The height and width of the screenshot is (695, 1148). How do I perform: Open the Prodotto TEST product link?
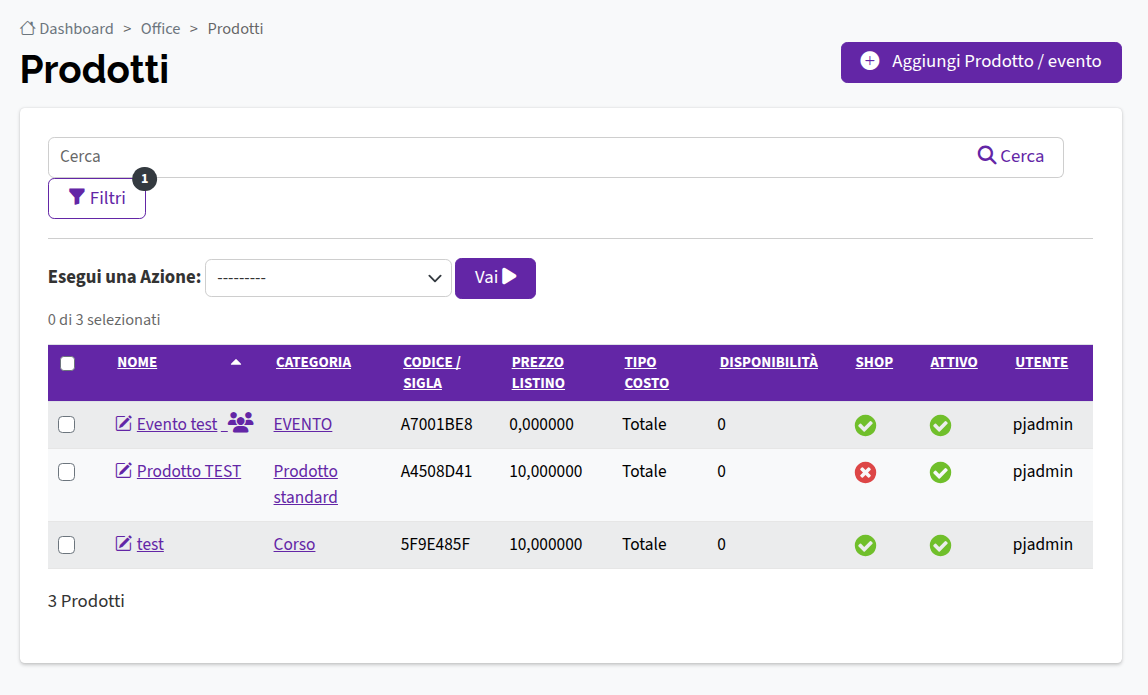pyautogui.click(x=189, y=471)
